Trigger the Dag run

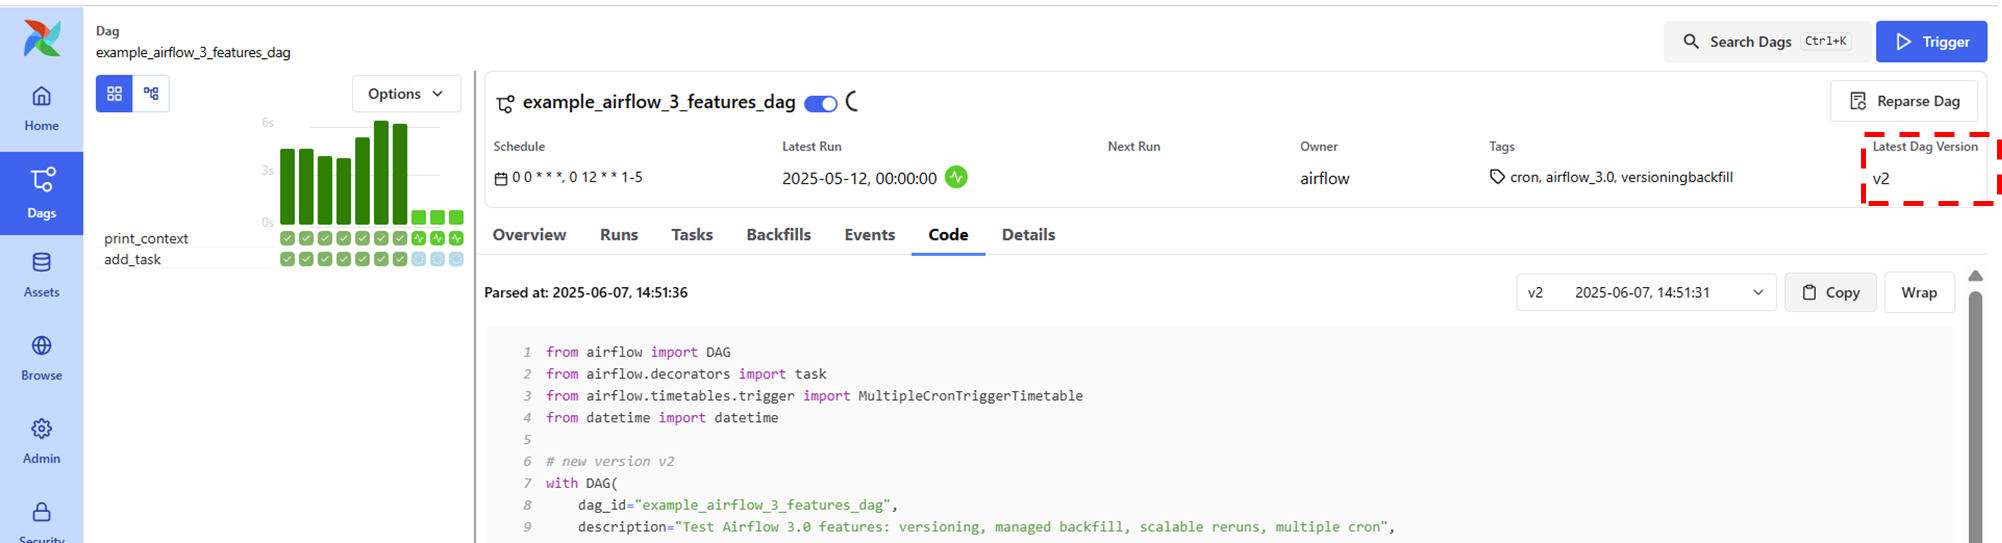click(x=1931, y=41)
